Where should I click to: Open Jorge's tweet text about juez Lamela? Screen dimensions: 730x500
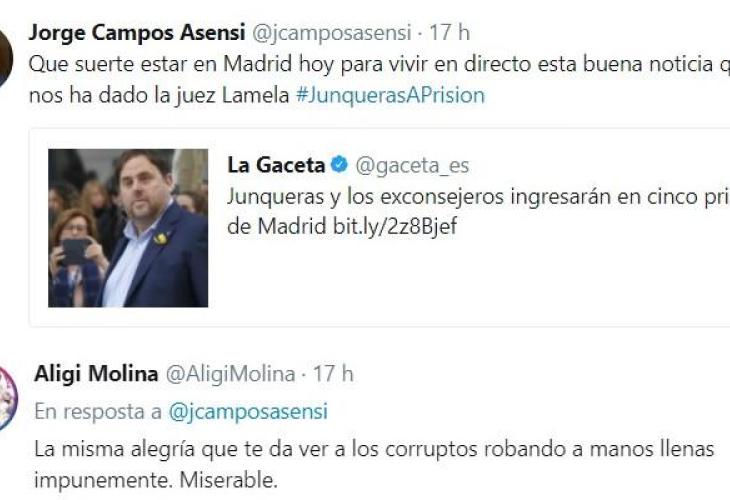tap(379, 80)
